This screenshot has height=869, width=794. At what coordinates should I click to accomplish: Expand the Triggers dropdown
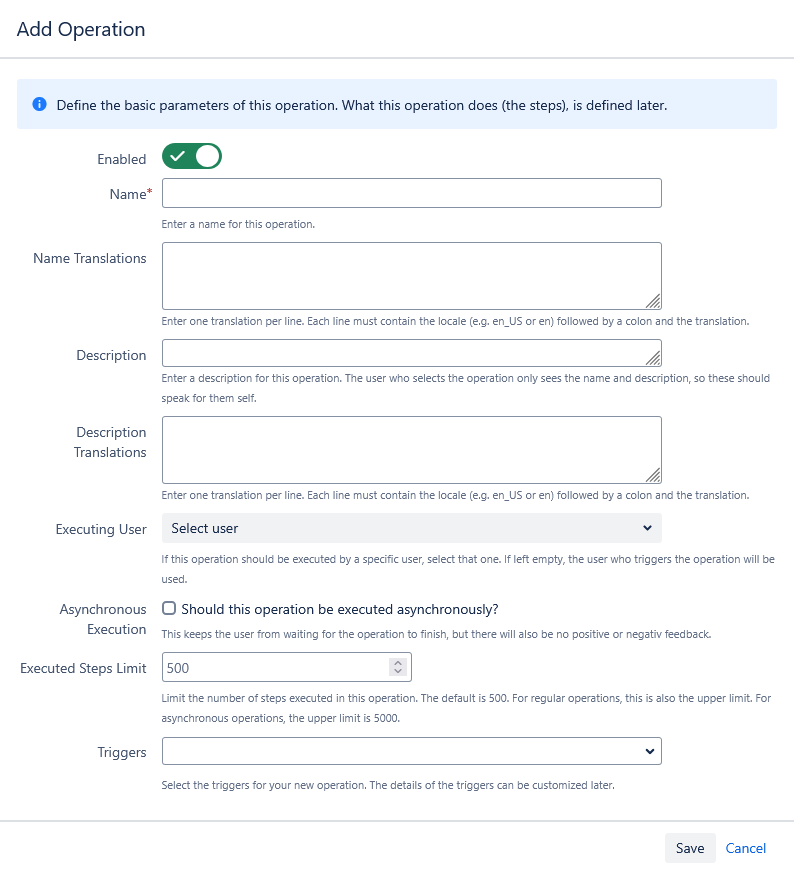pyautogui.click(x=411, y=751)
